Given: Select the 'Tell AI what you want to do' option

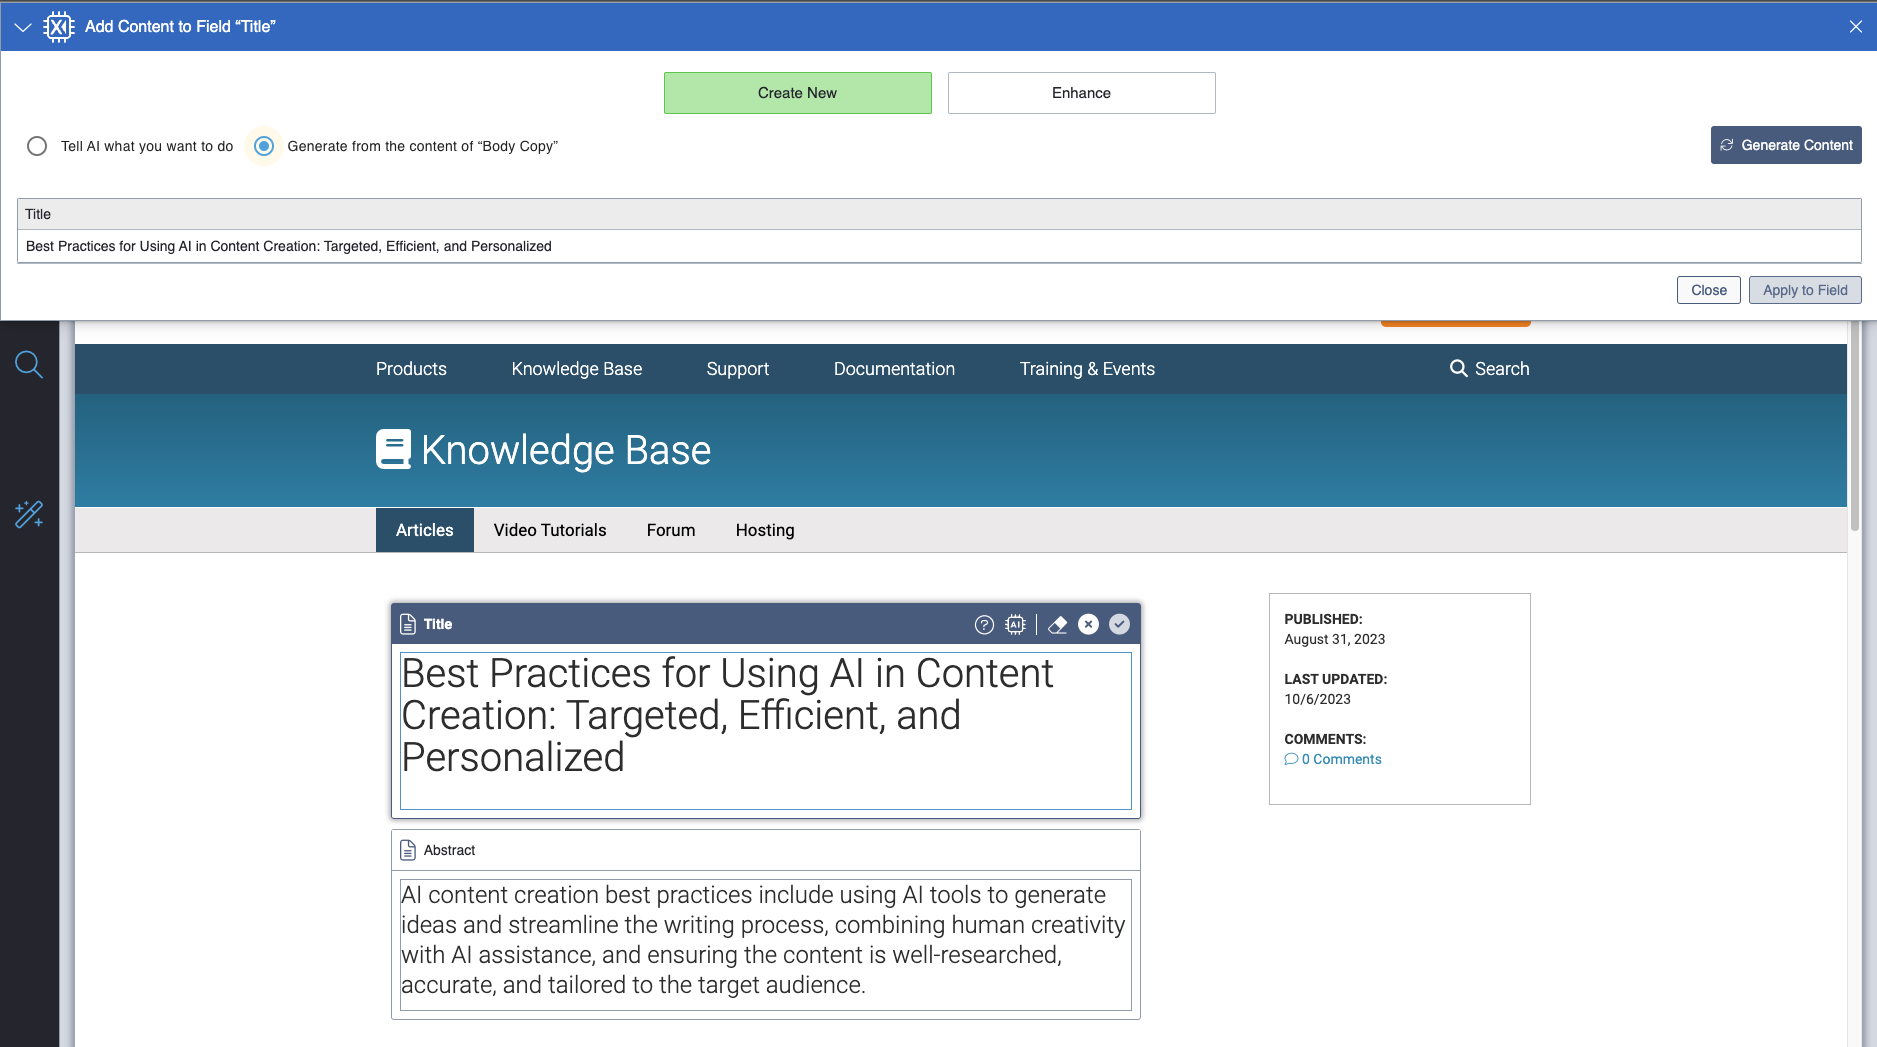Looking at the screenshot, I should 37,146.
